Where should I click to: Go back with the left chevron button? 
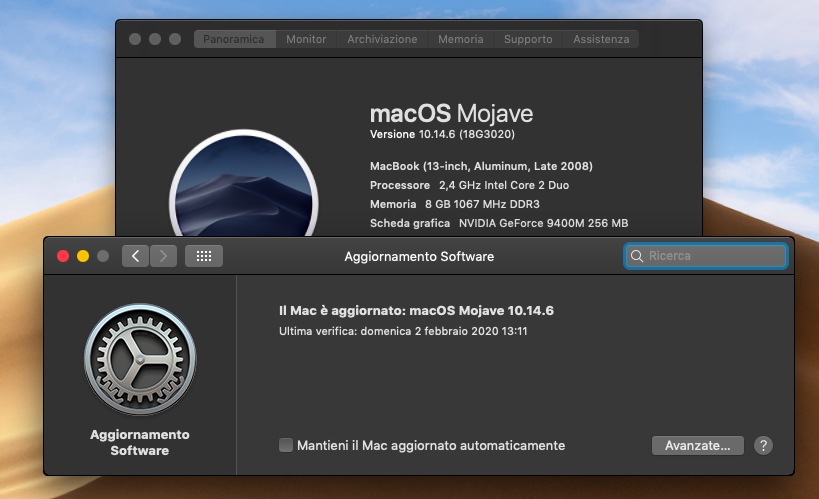[136, 256]
